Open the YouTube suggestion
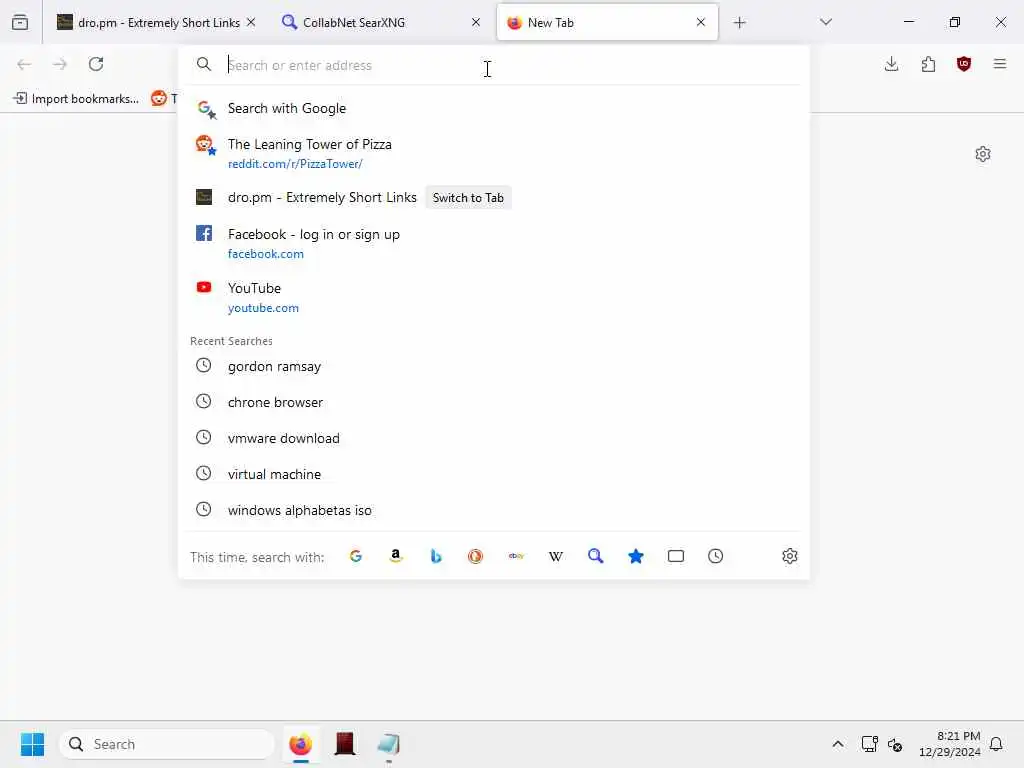1024x768 pixels. coord(494,297)
